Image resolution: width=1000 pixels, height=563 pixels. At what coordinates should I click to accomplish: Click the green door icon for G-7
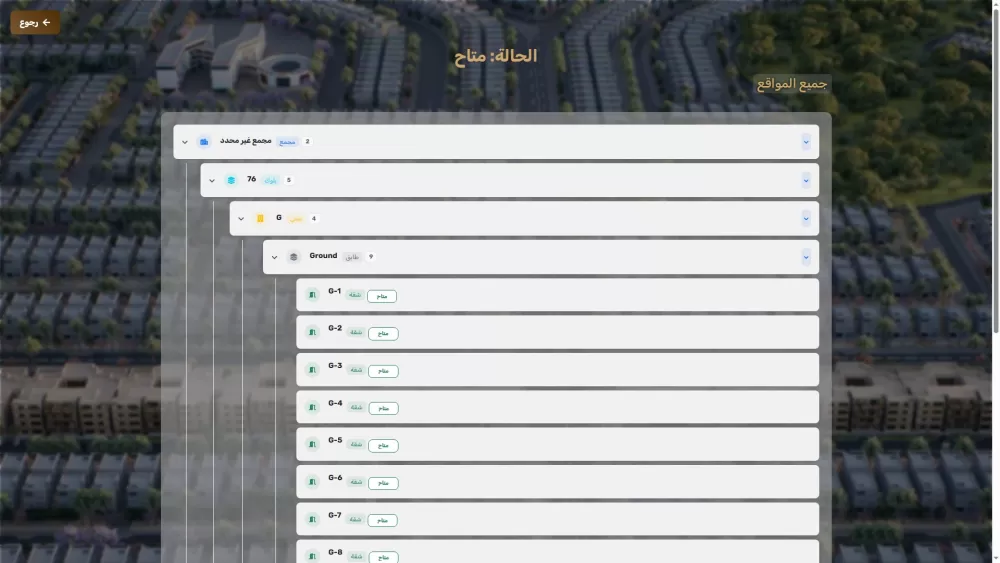(x=312, y=519)
